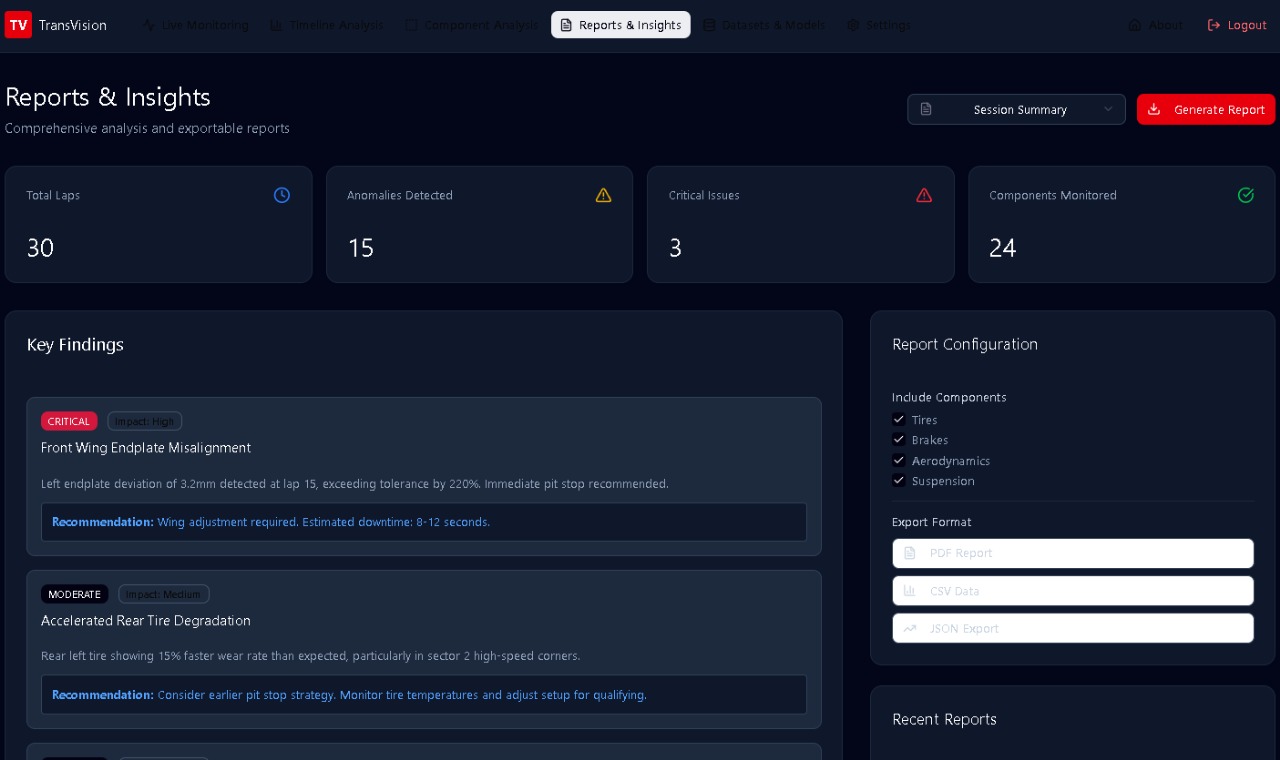Click the Live Monitoring pulse icon
Screen dimensions: 1280x760
coord(148,25)
